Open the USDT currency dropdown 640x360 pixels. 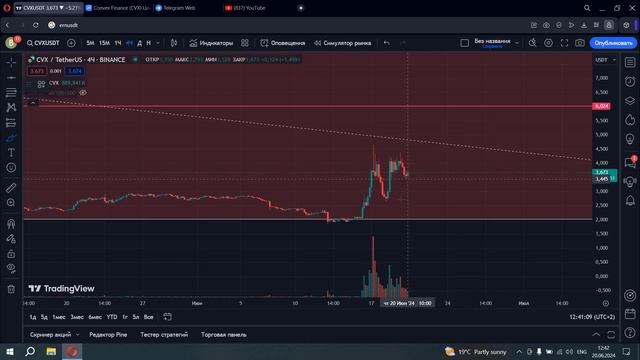[x=605, y=60]
